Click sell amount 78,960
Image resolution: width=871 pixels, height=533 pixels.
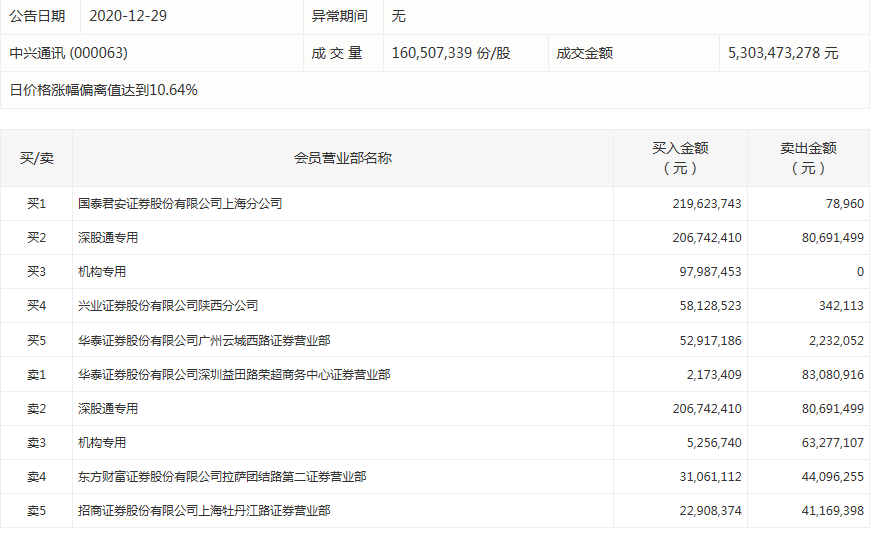(845, 204)
